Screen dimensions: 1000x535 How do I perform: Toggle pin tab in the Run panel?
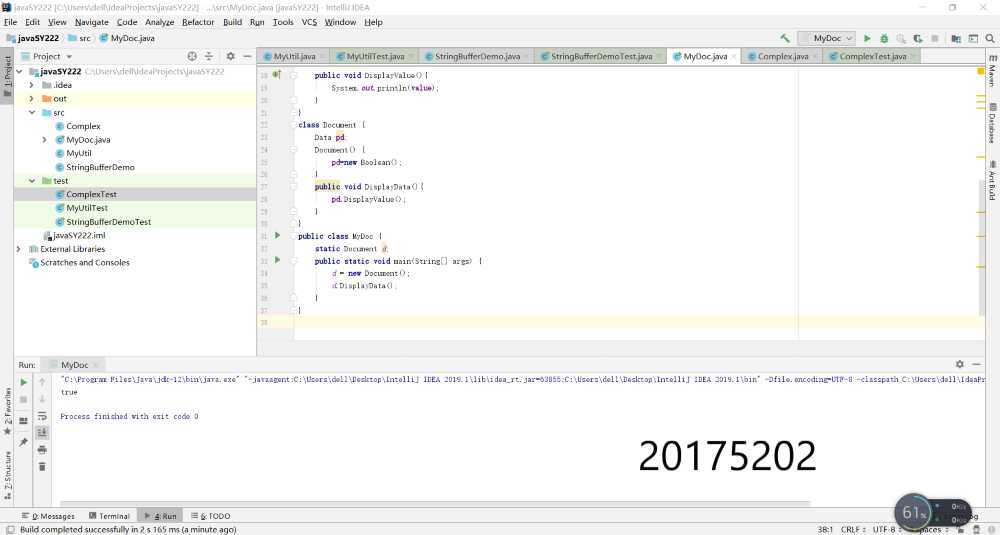23,442
